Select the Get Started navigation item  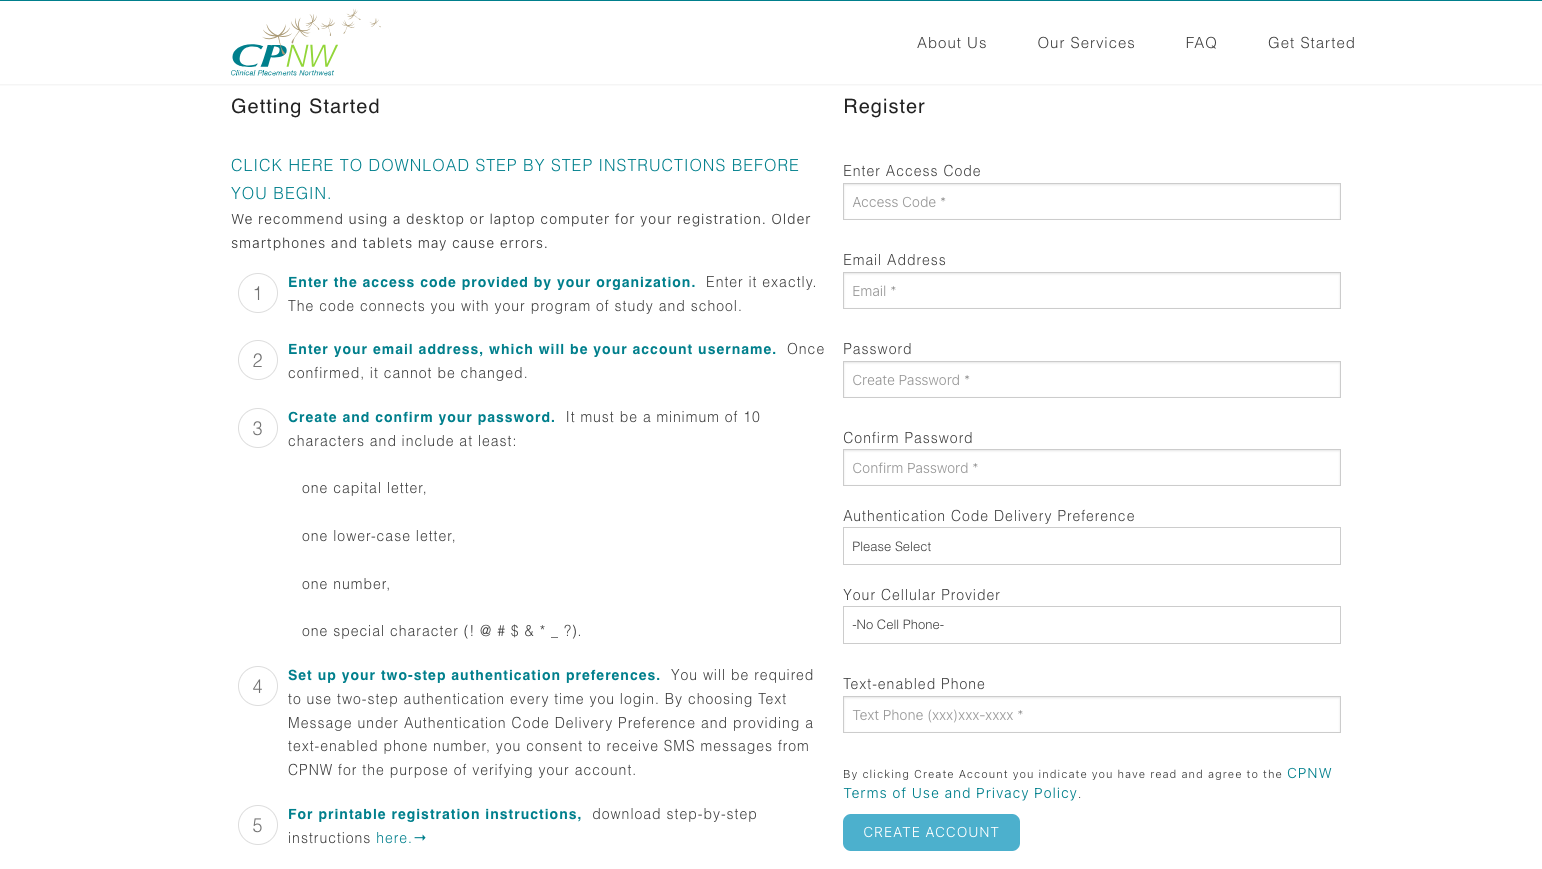click(1311, 42)
